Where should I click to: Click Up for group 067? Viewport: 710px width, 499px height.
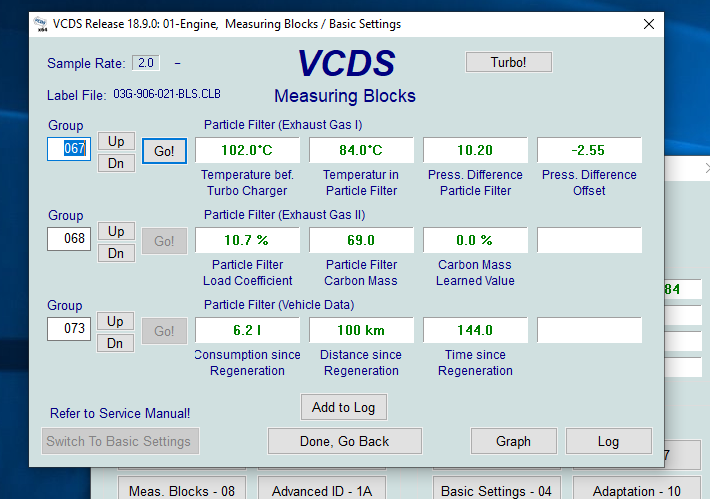116,141
